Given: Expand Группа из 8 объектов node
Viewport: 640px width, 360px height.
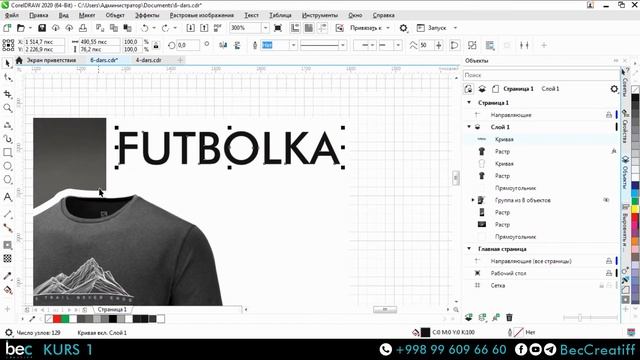Looking at the screenshot, I should [473, 200].
